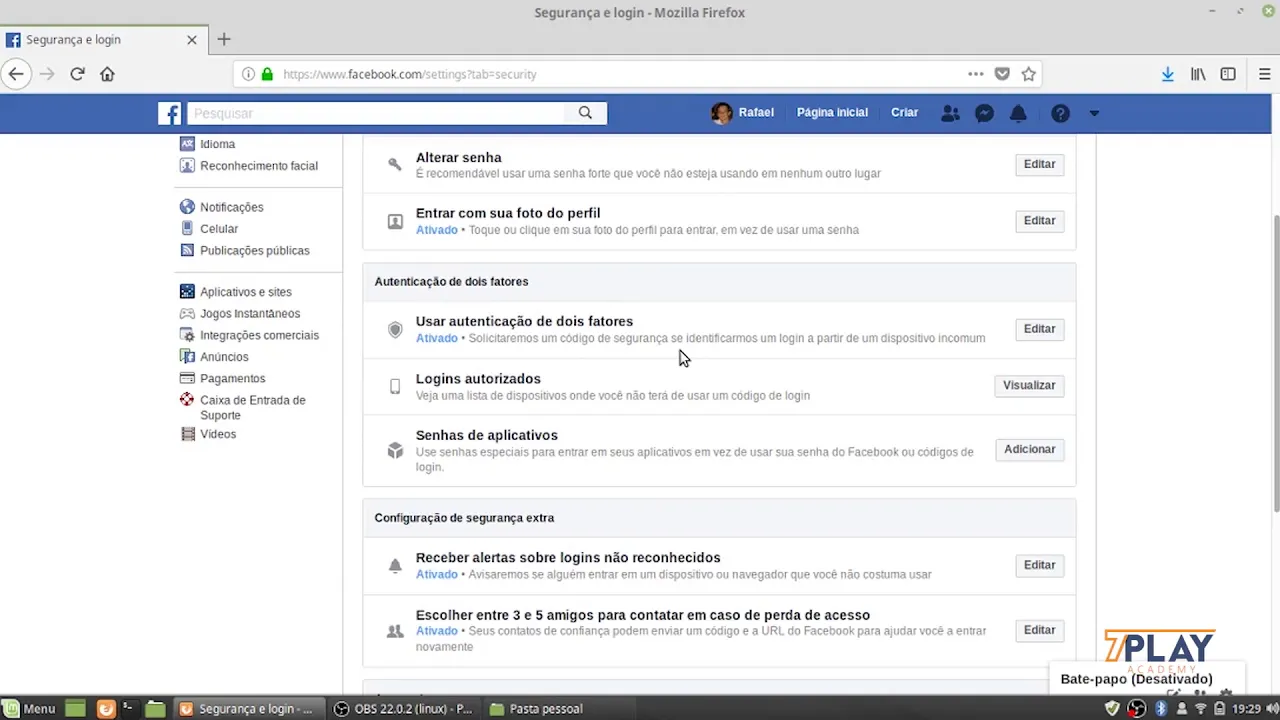Click the bell icon beside Receber alertas
The height and width of the screenshot is (720, 1280).
coord(395,566)
